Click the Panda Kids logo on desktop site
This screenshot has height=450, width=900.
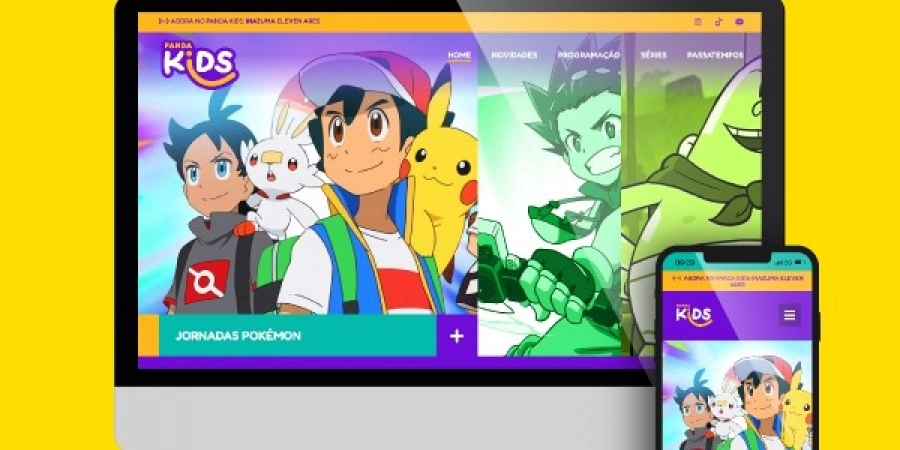tap(199, 64)
